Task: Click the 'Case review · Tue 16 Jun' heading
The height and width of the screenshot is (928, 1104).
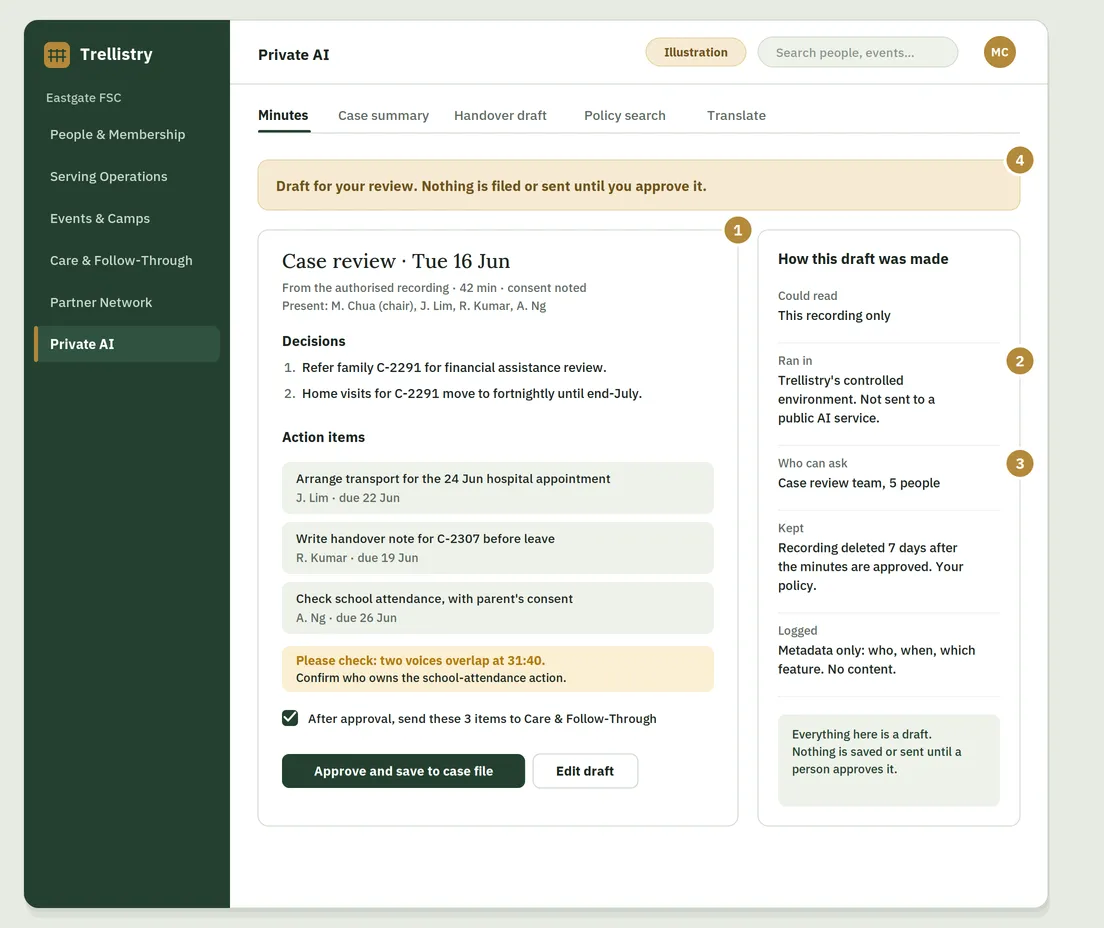Action: 396,261
